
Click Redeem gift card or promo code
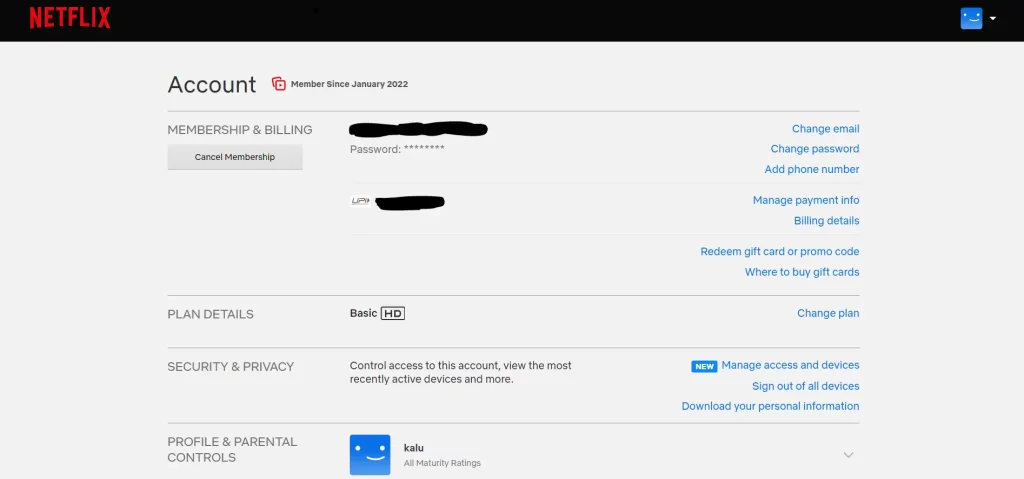[x=780, y=252]
